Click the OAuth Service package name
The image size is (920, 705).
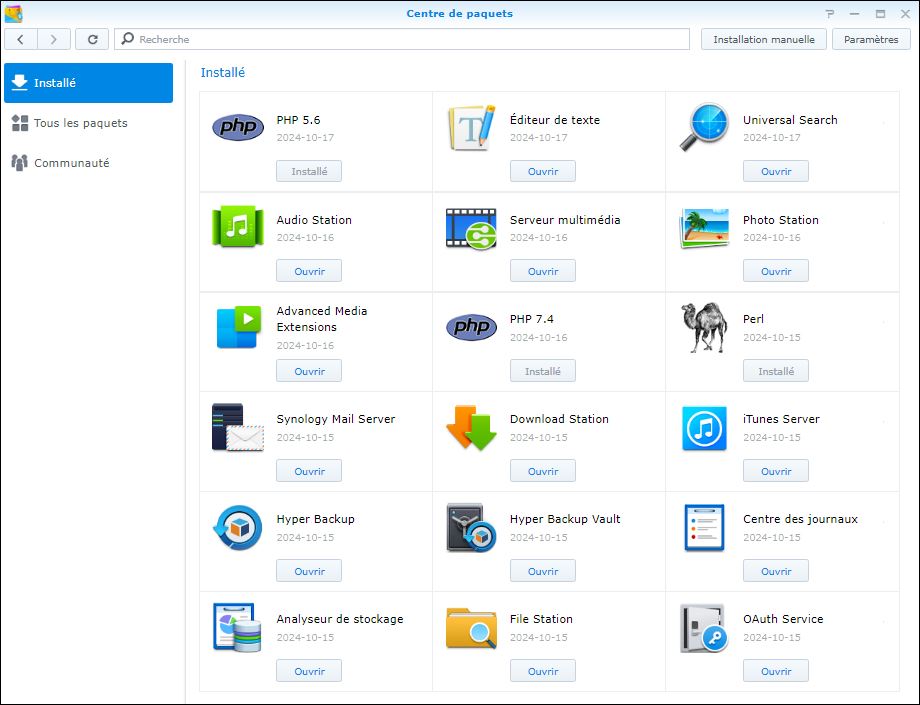tap(783, 619)
